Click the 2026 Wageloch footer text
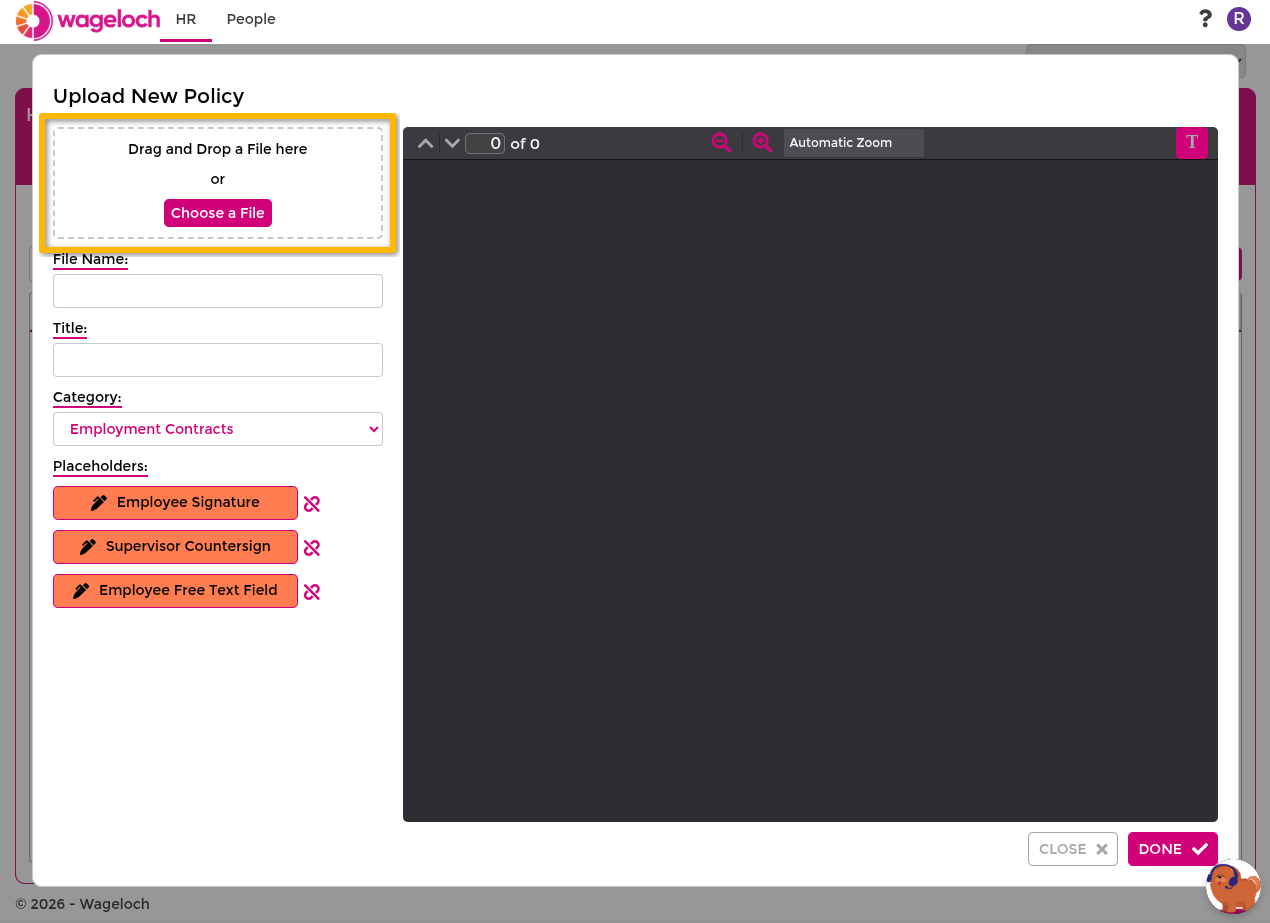Viewport: 1270px width, 923px height. coord(82,904)
